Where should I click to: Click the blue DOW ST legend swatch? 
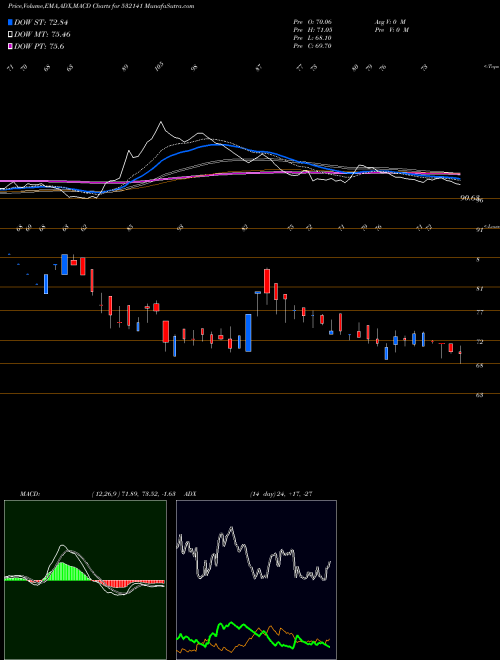coord(10,22)
